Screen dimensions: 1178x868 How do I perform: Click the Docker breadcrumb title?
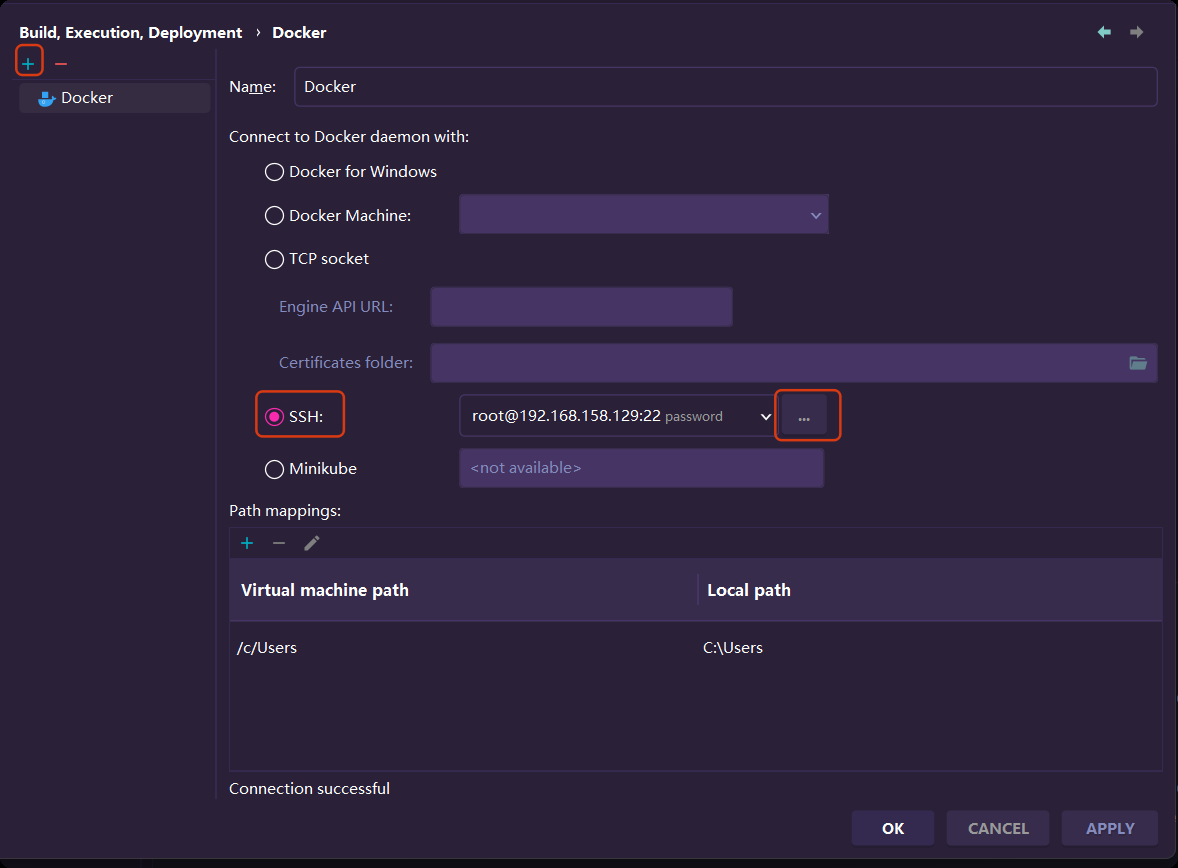[x=299, y=32]
